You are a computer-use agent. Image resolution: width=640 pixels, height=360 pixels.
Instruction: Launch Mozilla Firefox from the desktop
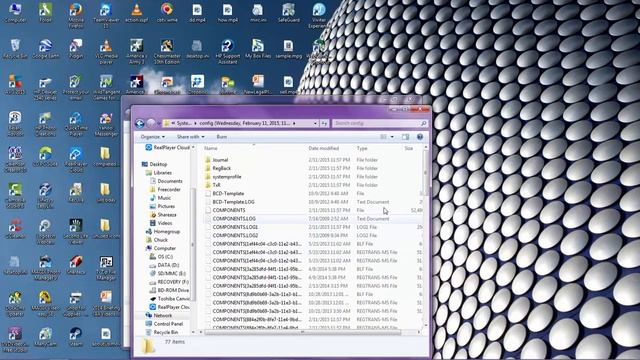(76, 14)
